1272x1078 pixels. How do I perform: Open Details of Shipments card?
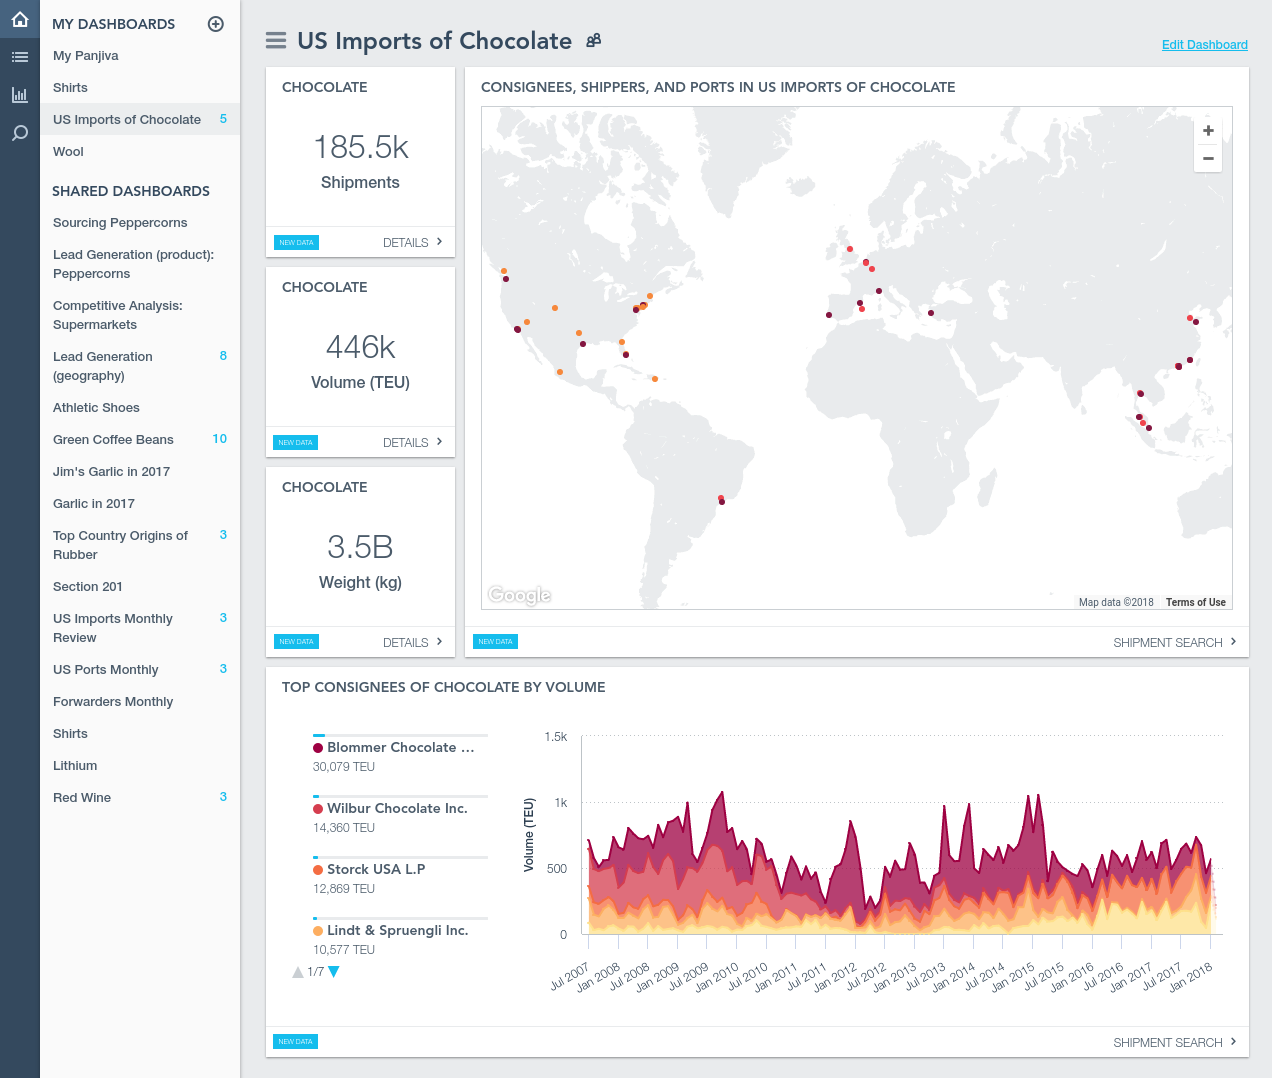(412, 242)
